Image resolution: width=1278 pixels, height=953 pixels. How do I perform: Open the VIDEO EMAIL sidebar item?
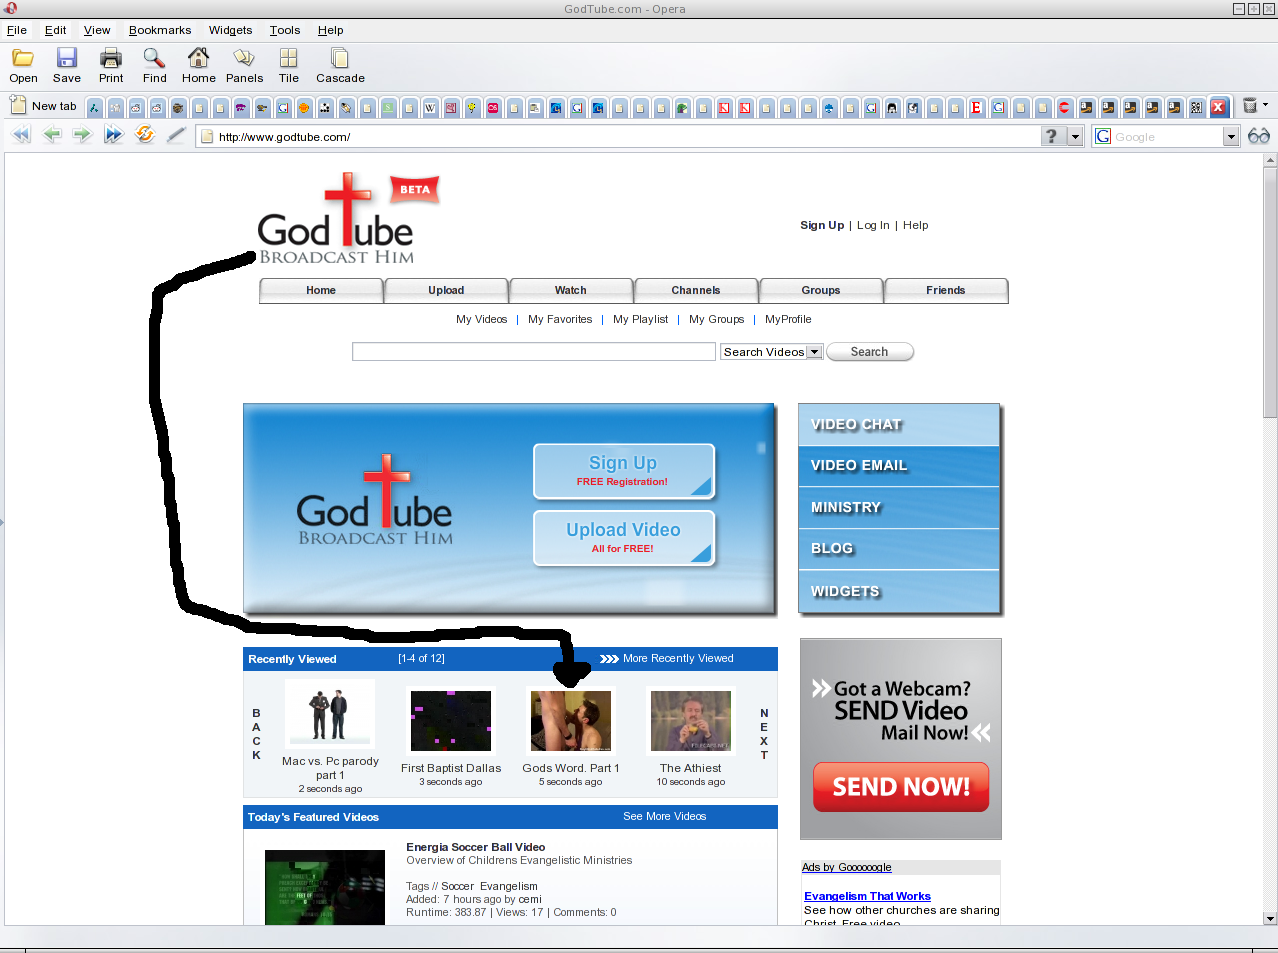click(899, 466)
